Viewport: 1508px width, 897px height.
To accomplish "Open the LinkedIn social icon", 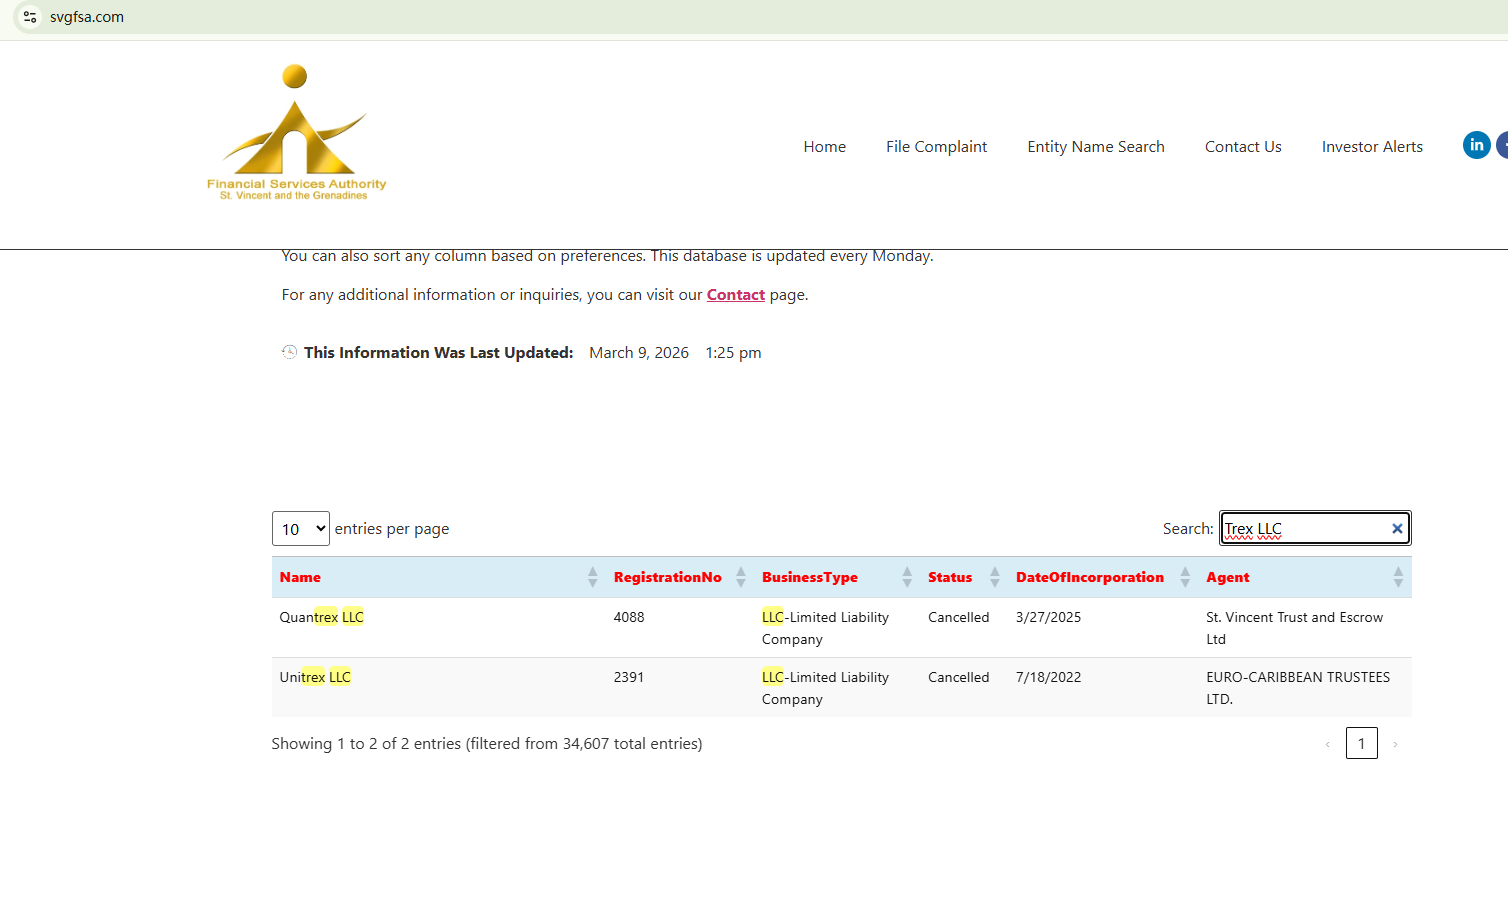I will click(1476, 145).
